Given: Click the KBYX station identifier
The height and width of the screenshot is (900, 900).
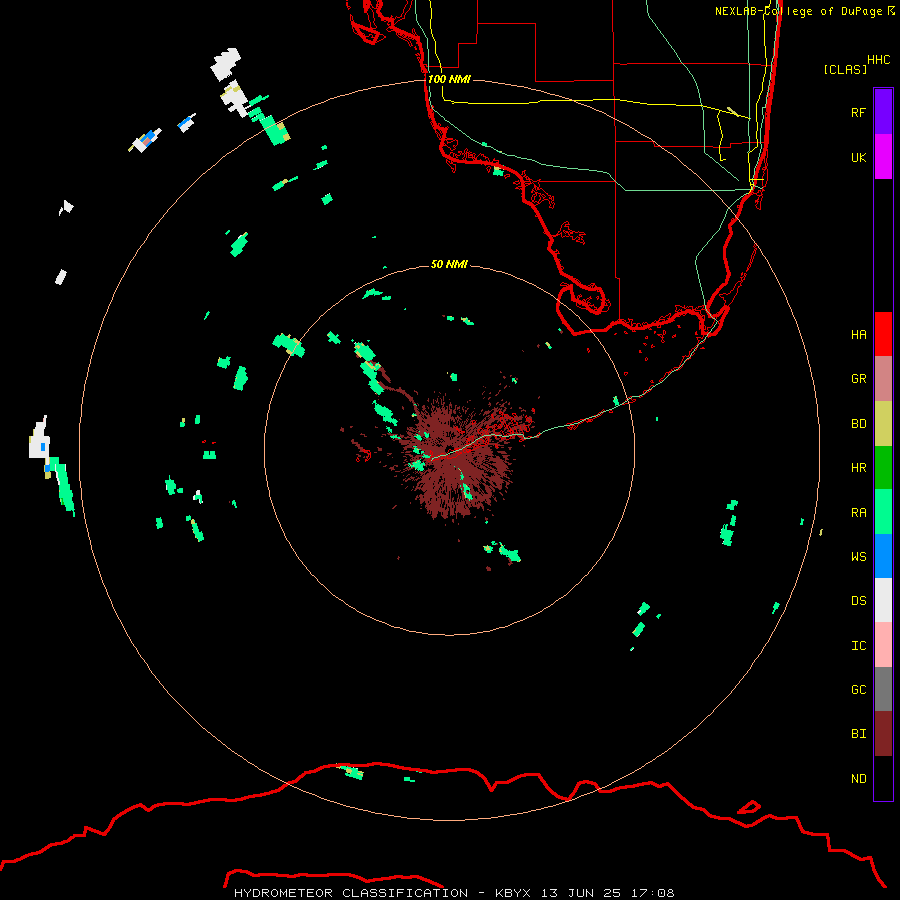Looking at the screenshot, I should pyautogui.click(x=513, y=893).
